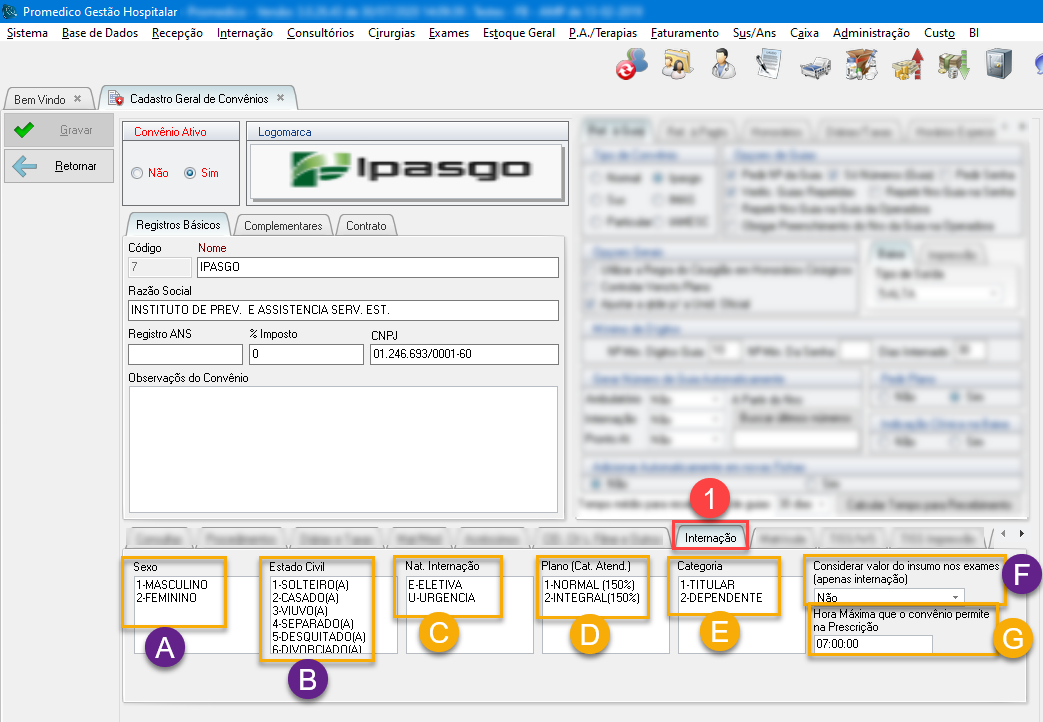Viewport: 1043px width, 722px height.
Task: Open the document with pen icon
Action: (768, 65)
